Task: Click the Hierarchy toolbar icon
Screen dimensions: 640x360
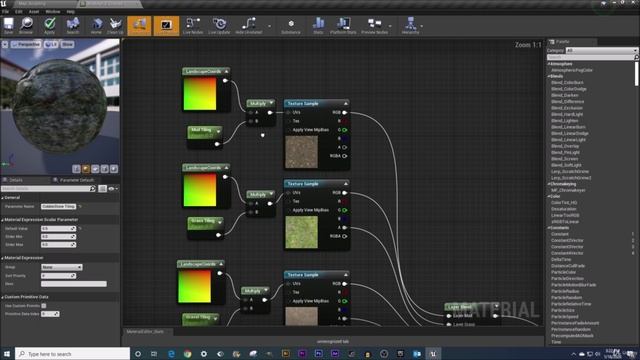Action: point(410,24)
